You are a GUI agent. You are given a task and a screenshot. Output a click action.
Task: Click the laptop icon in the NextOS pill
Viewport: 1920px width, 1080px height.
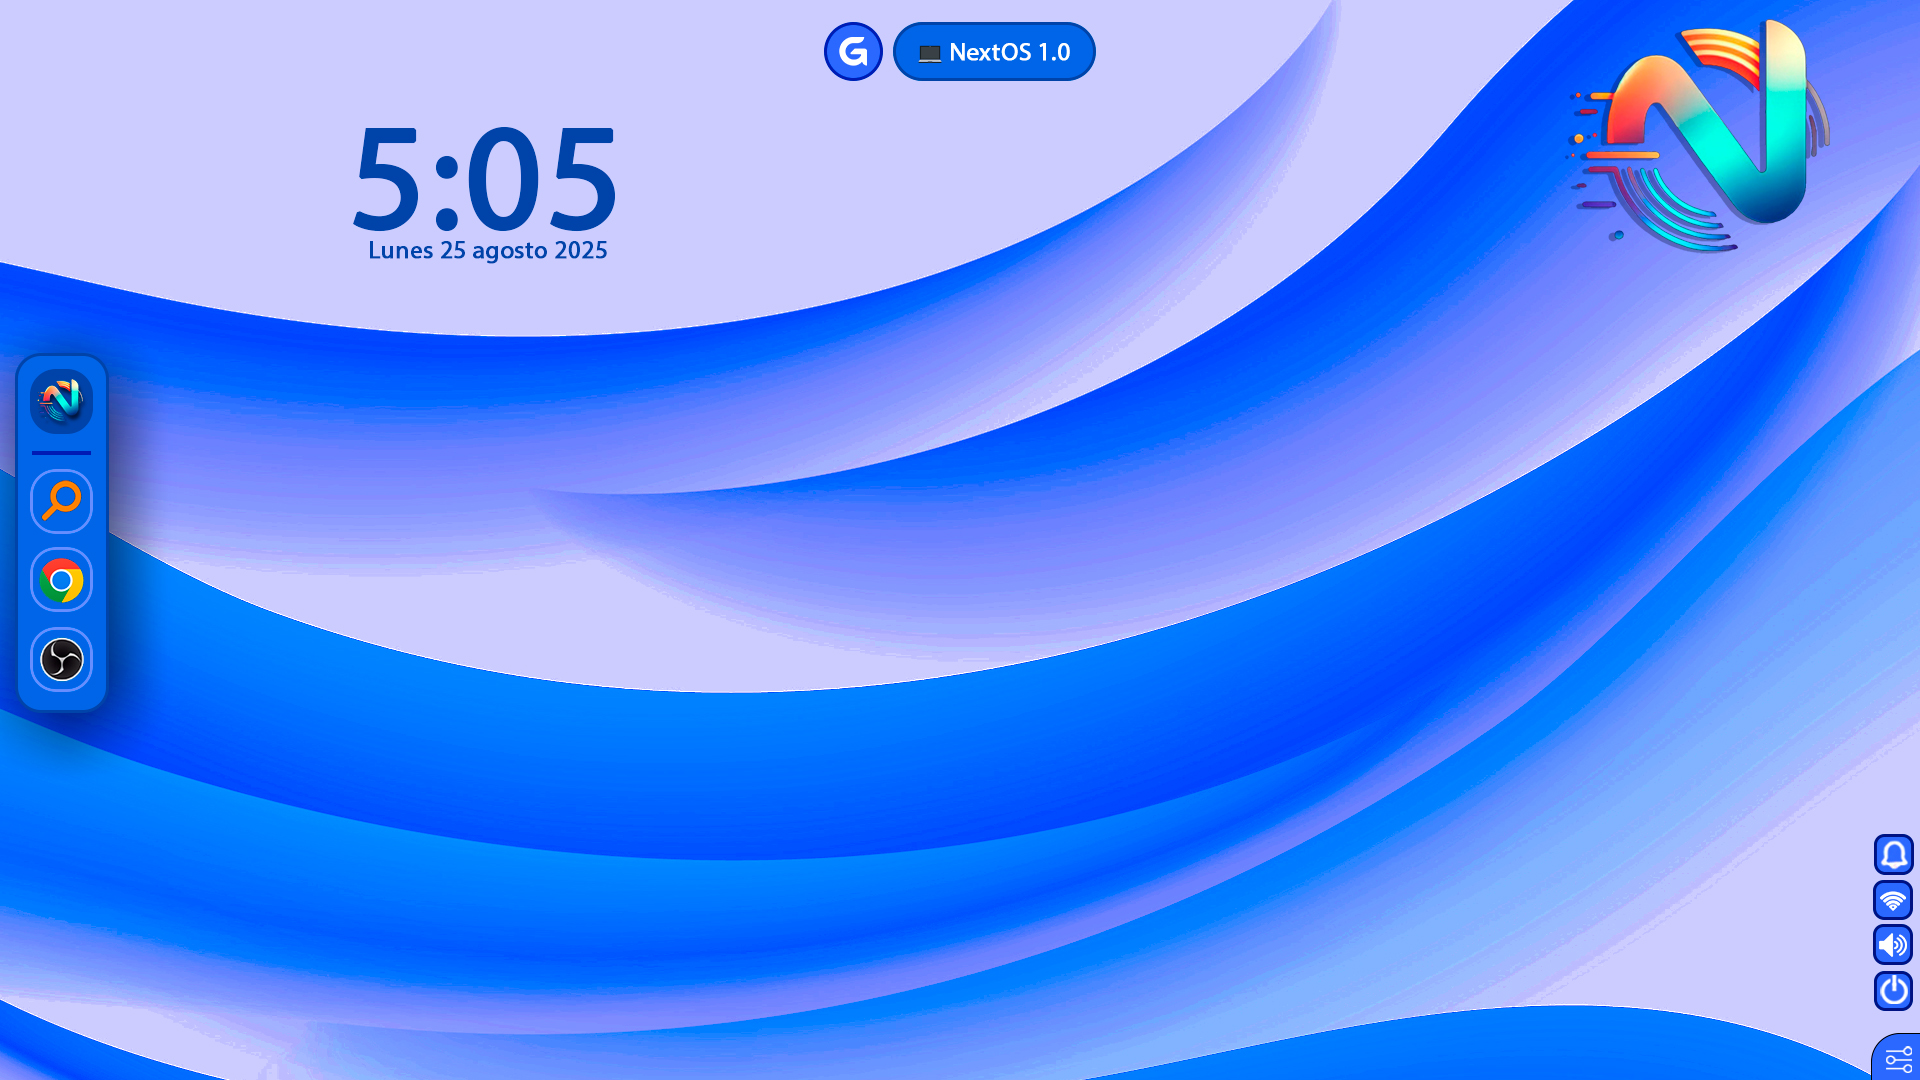(930, 54)
